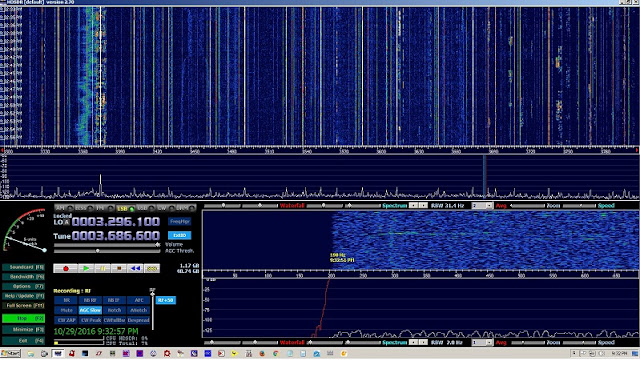The width and height of the screenshot is (640, 365).
Task: Select FM demodulation mode
Action: (104, 208)
